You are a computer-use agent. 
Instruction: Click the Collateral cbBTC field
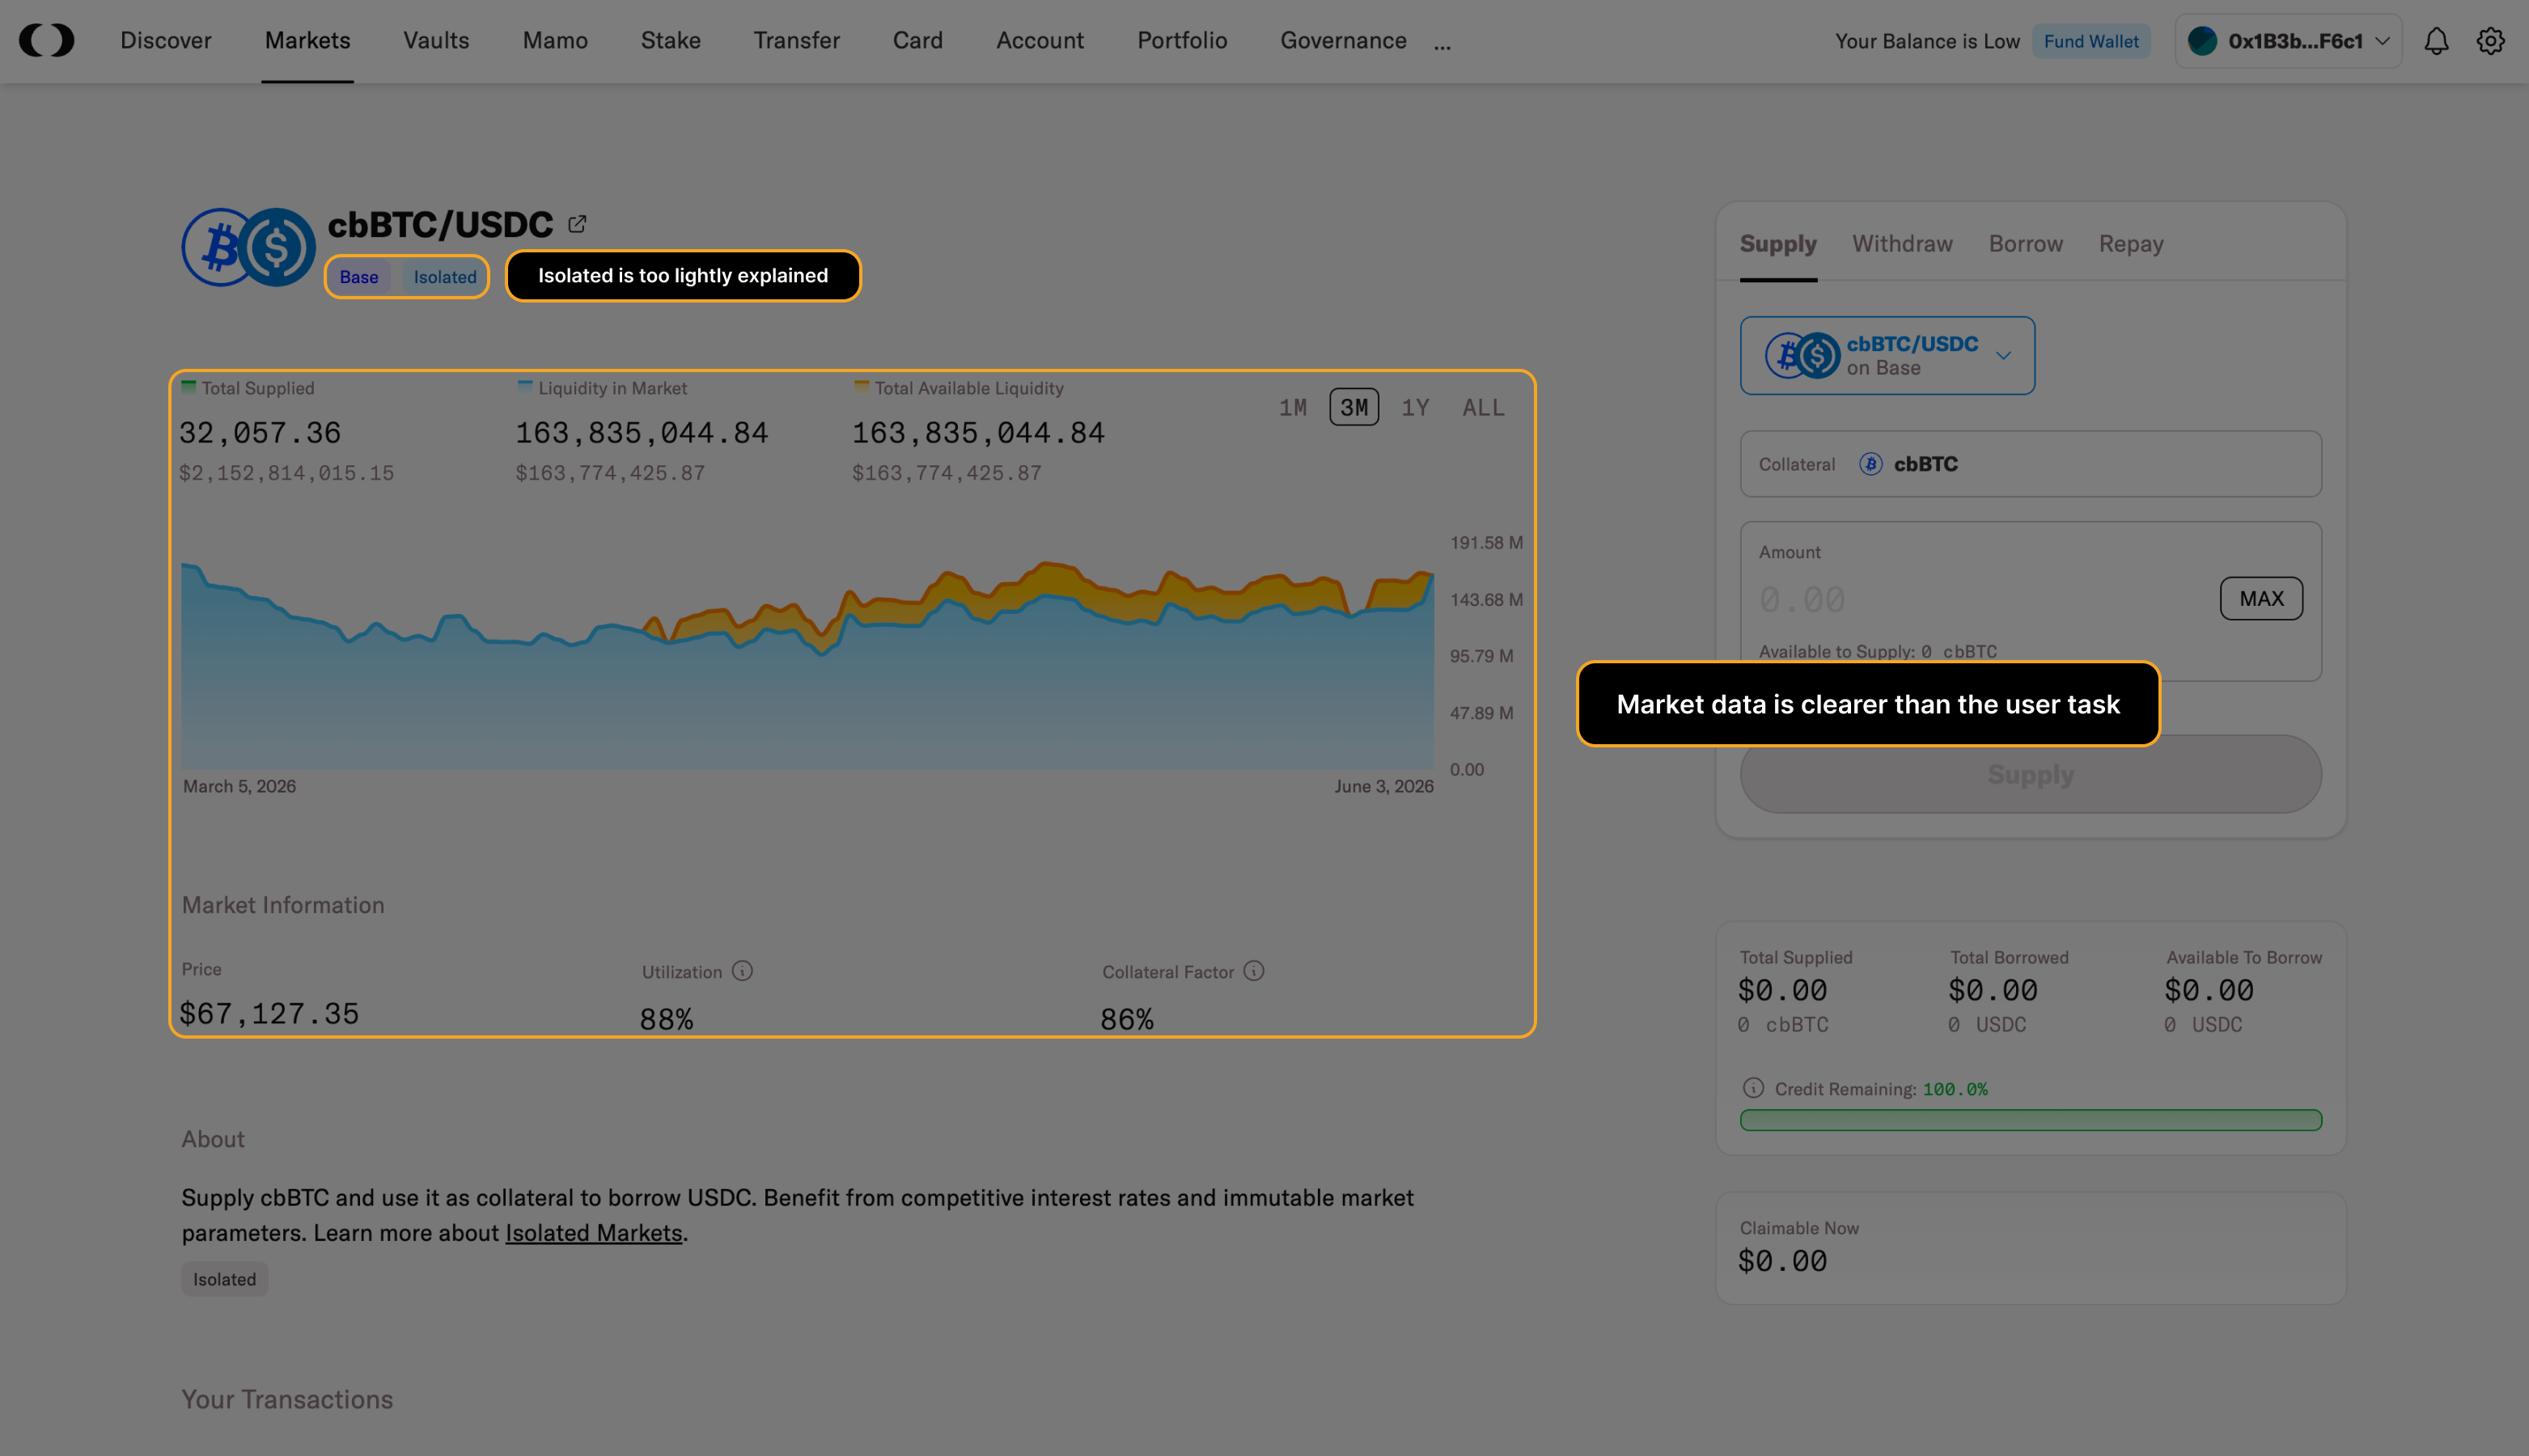click(2030, 464)
